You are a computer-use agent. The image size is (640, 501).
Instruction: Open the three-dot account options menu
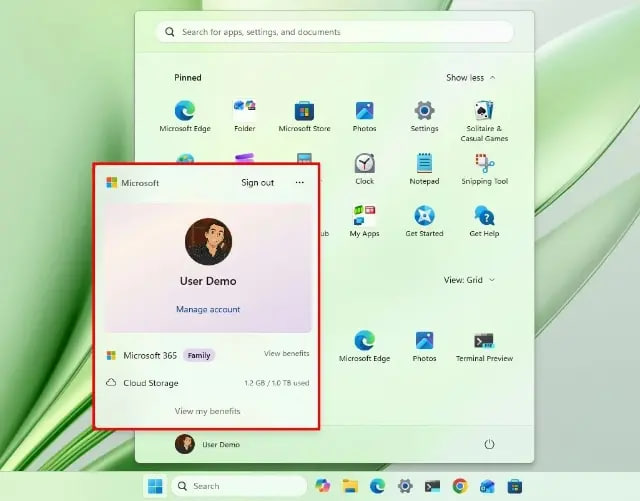(300, 183)
